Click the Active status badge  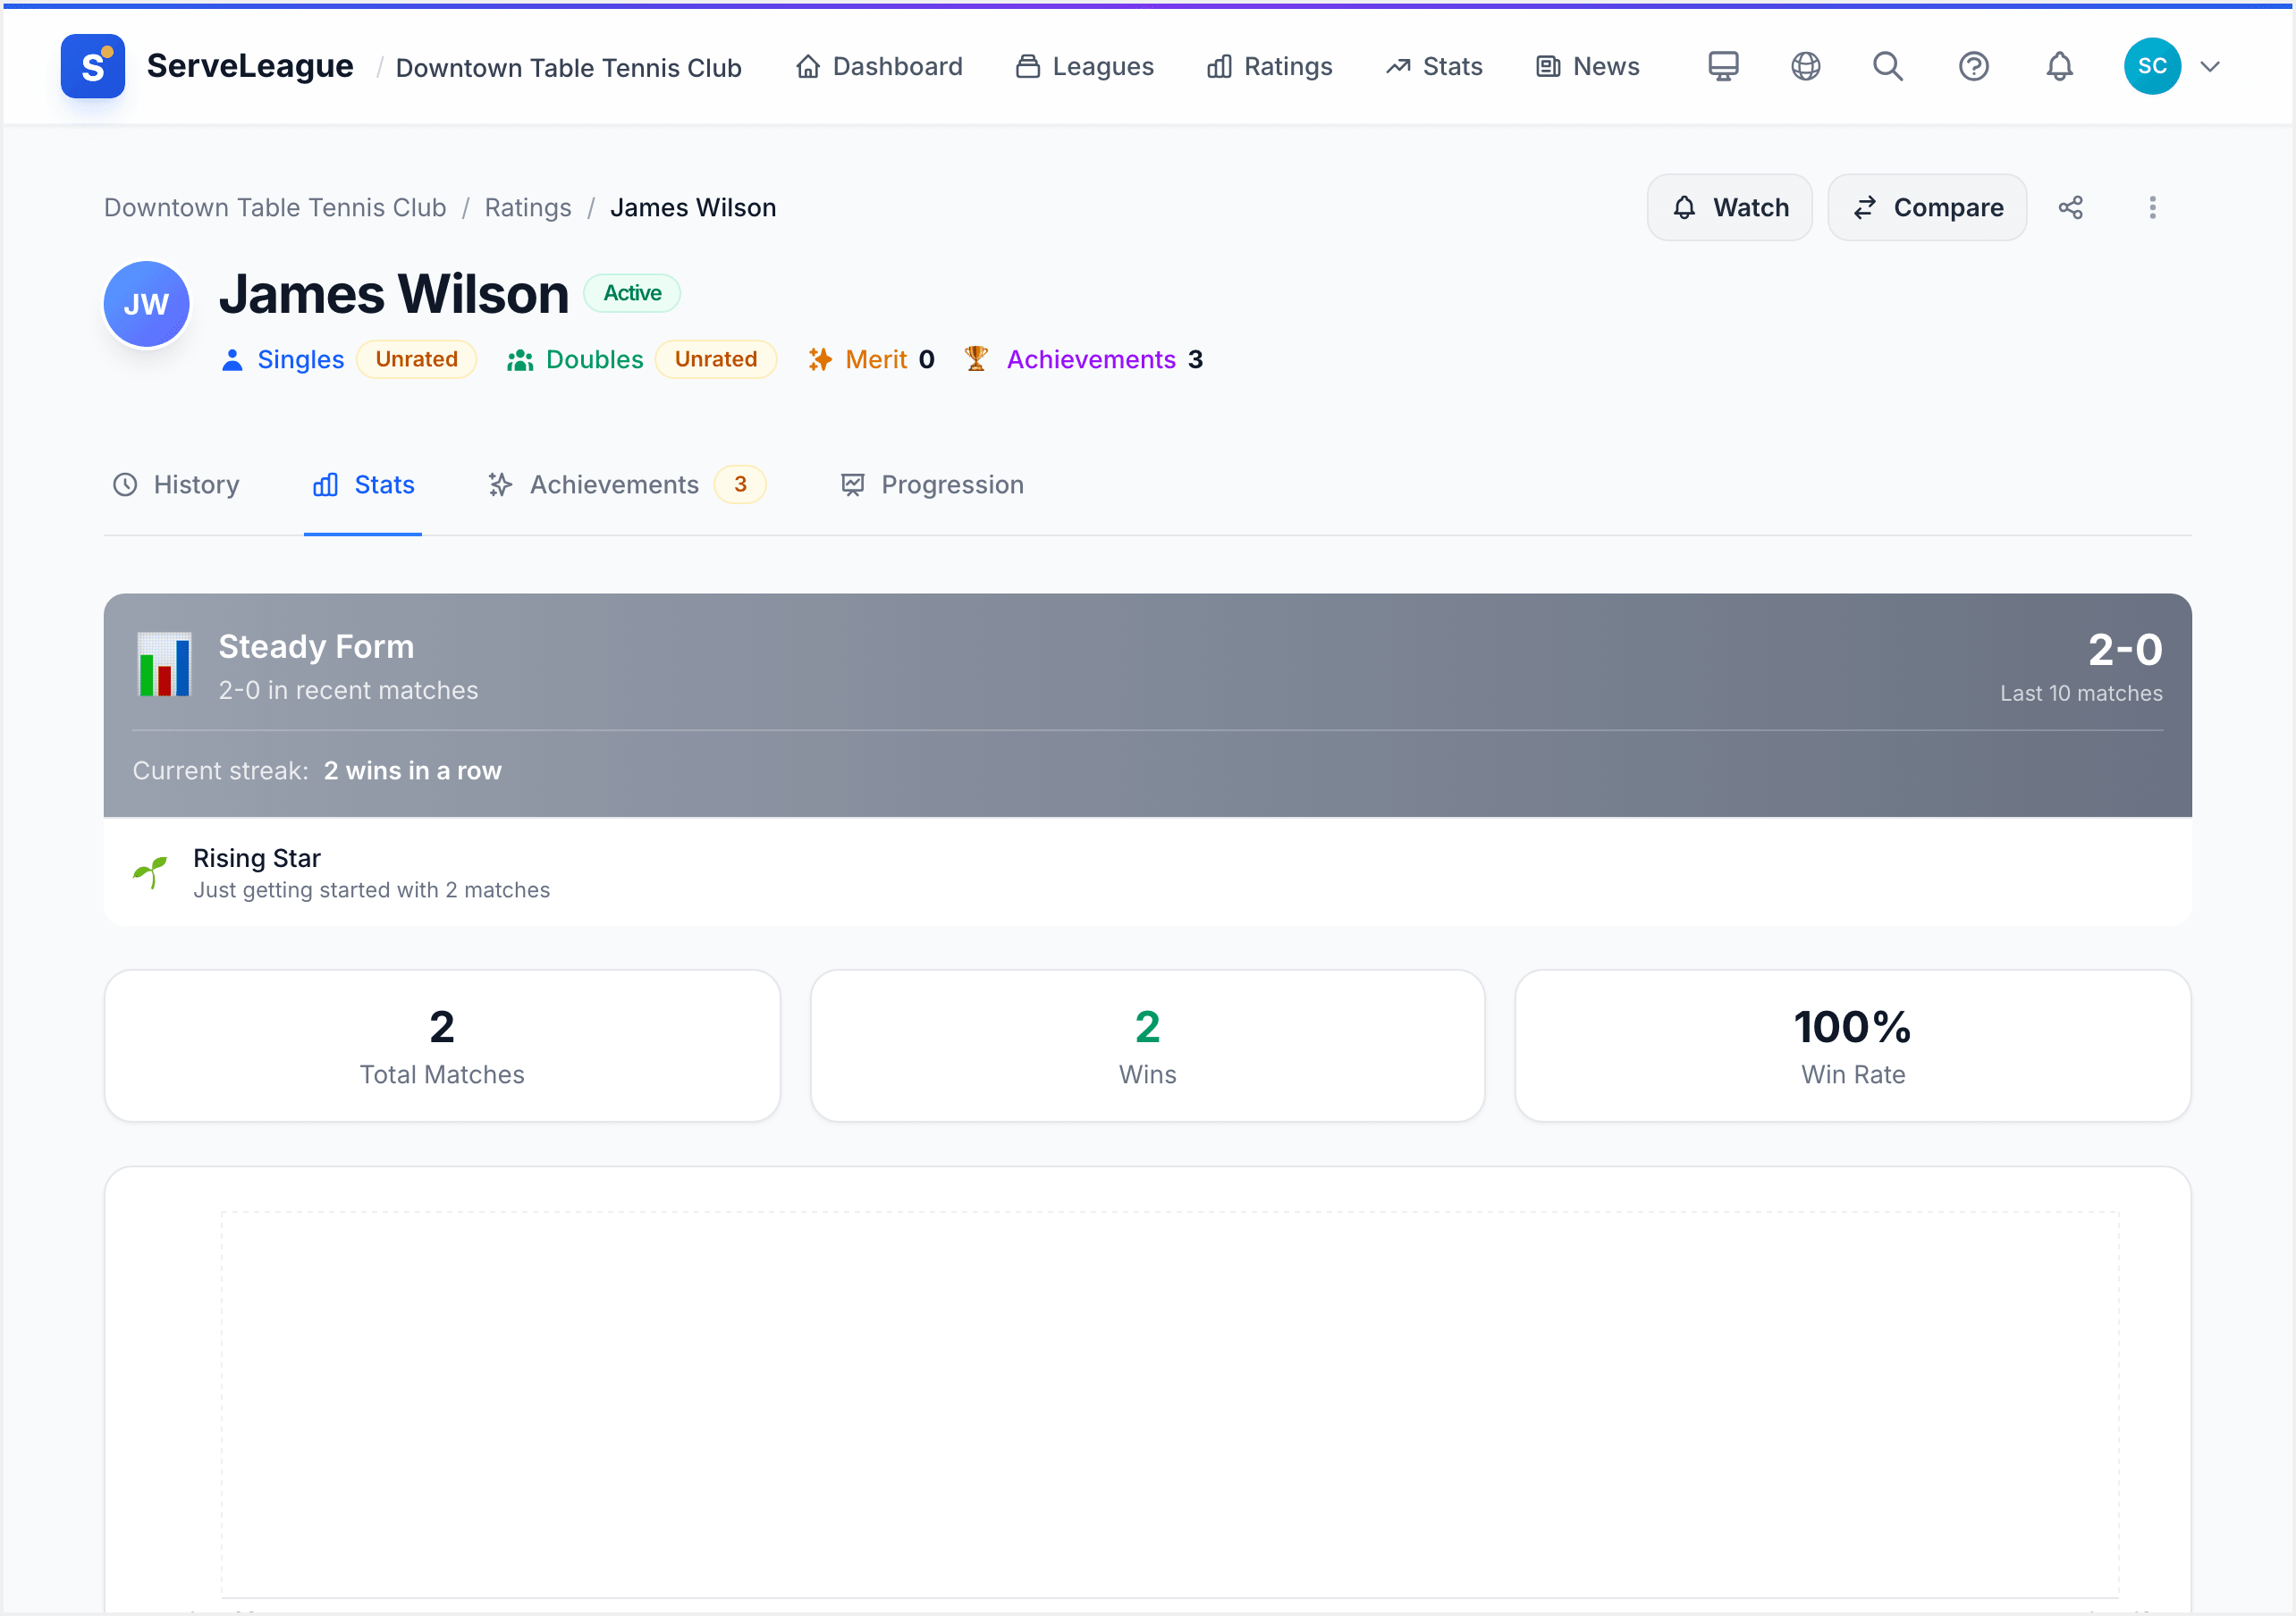pos(632,293)
